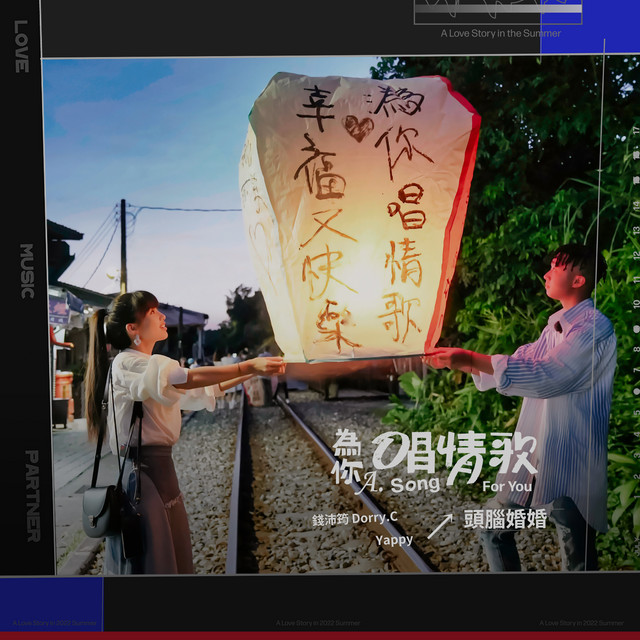Click the "A. Song" subtitle text

click(x=400, y=484)
